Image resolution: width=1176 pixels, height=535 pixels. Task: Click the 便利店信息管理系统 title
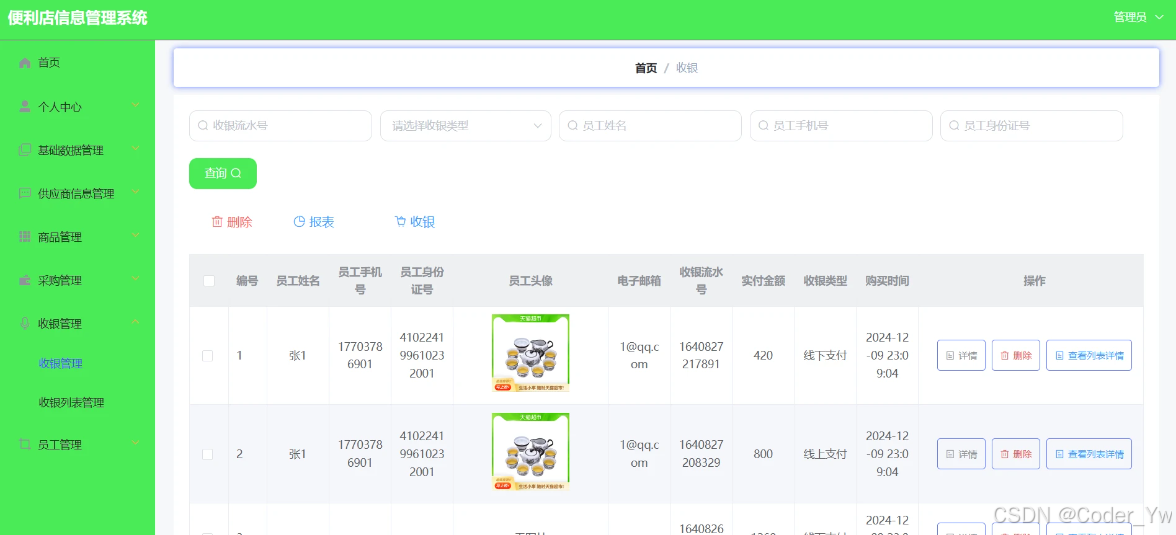pyautogui.click(x=77, y=18)
